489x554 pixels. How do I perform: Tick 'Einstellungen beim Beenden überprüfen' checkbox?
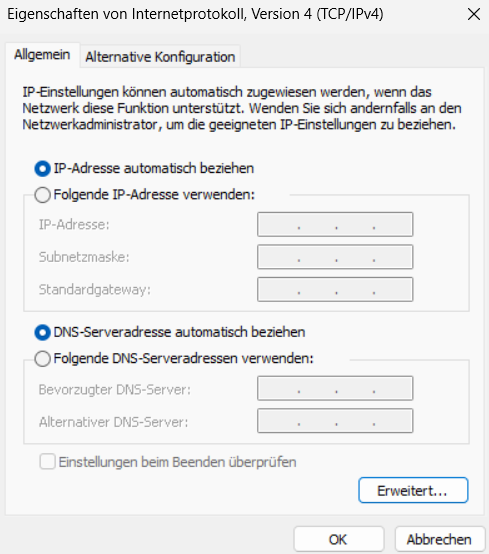point(47,462)
